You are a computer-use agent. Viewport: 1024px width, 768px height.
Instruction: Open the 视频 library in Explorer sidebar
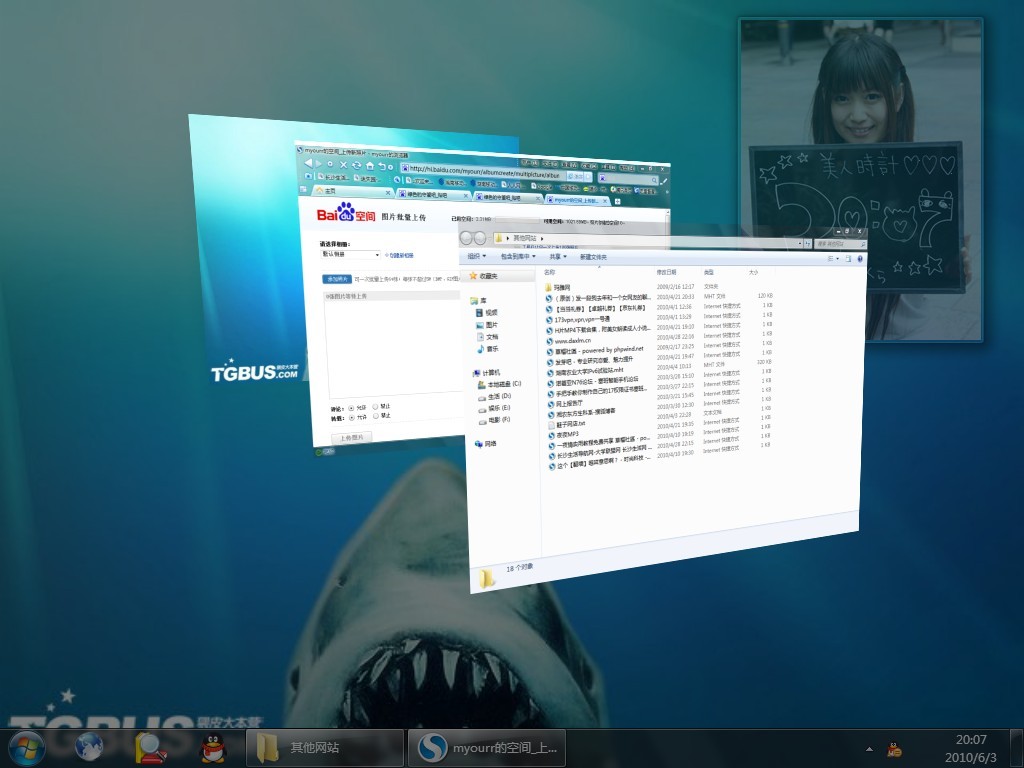492,312
